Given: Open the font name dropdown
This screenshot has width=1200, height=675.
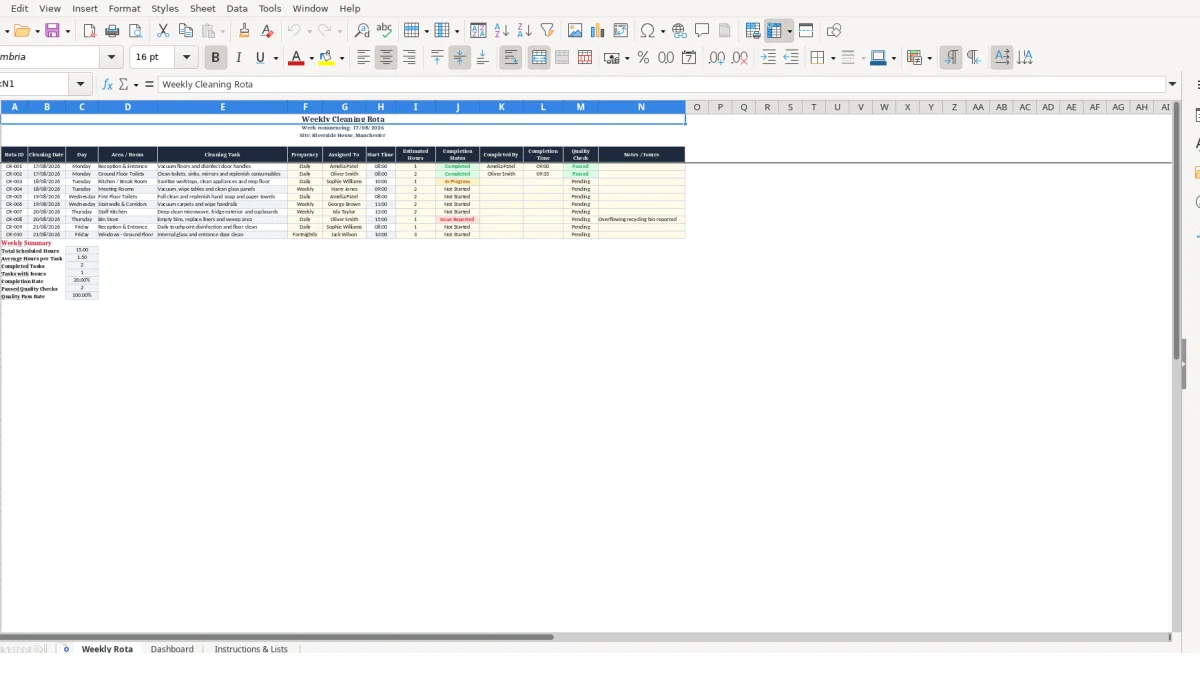Looking at the screenshot, I should (x=112, y=58).
